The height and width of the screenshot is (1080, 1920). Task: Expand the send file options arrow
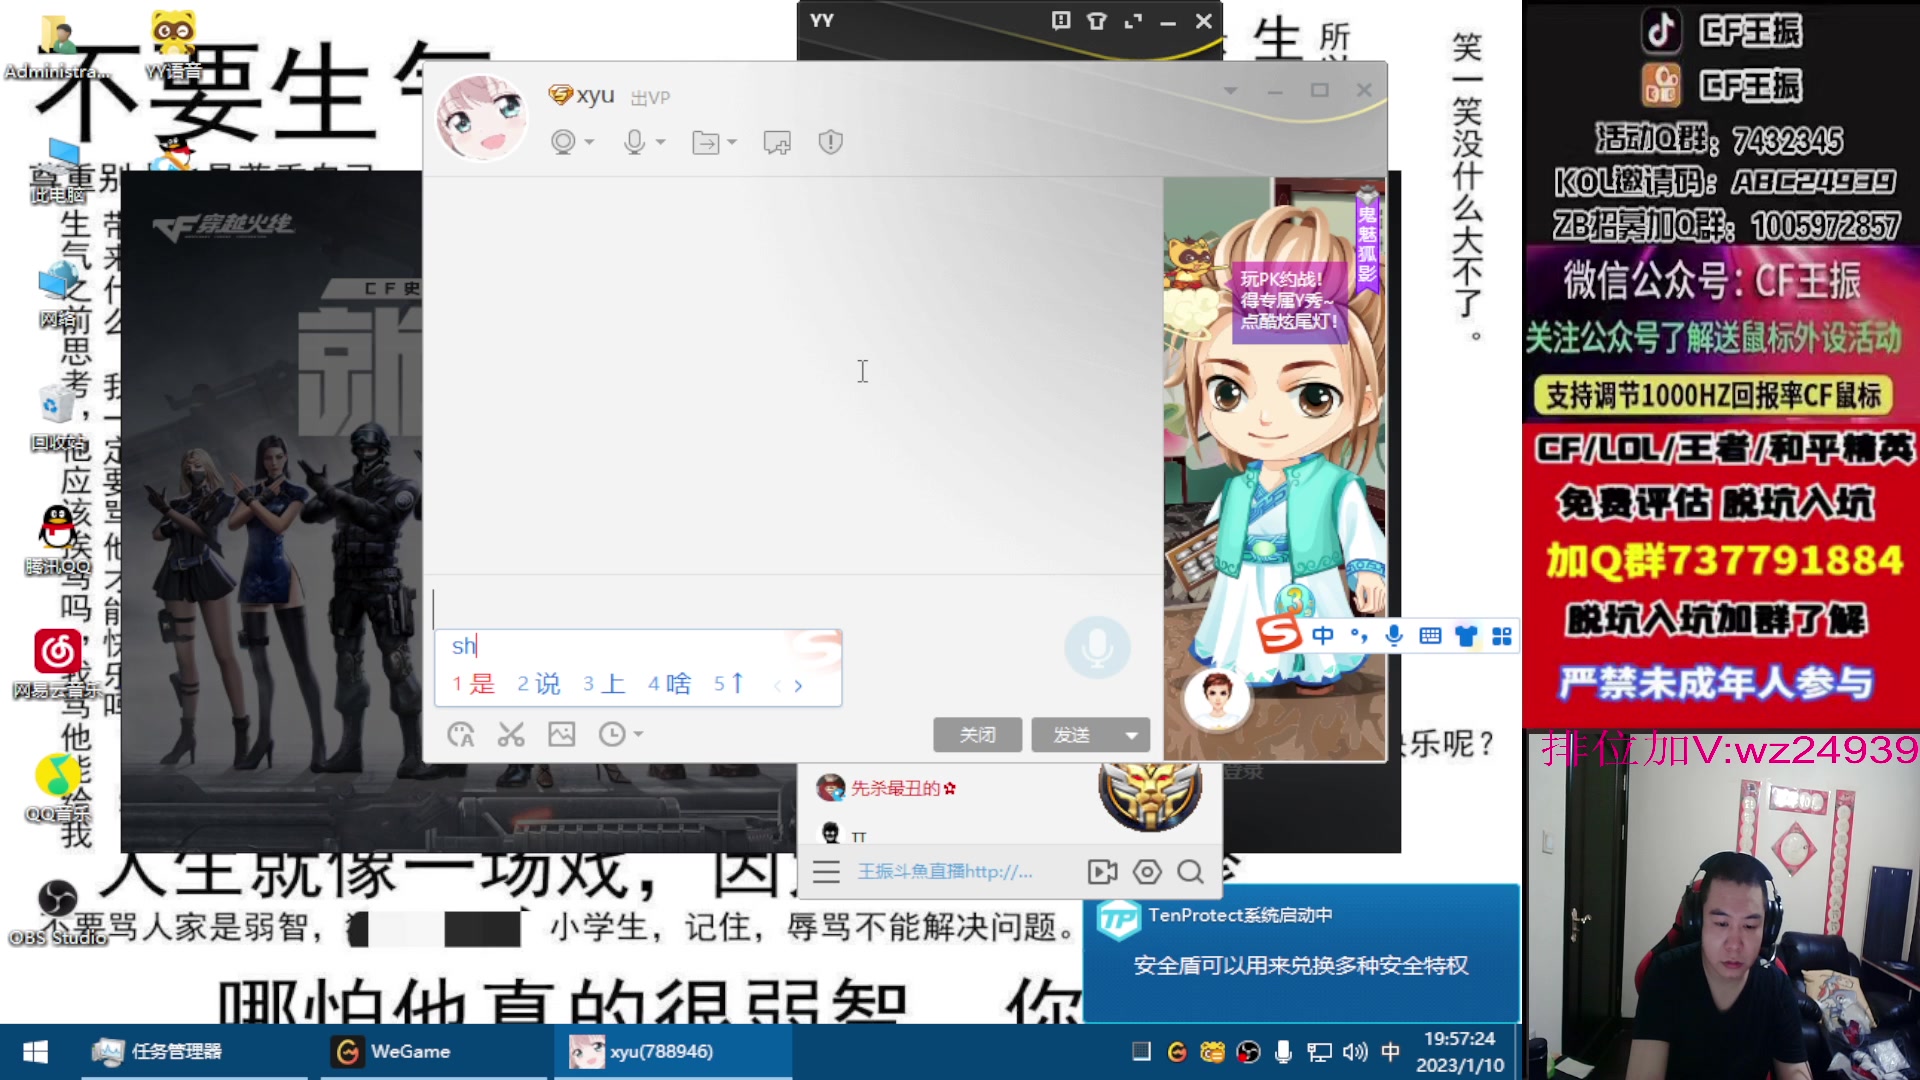732,142
